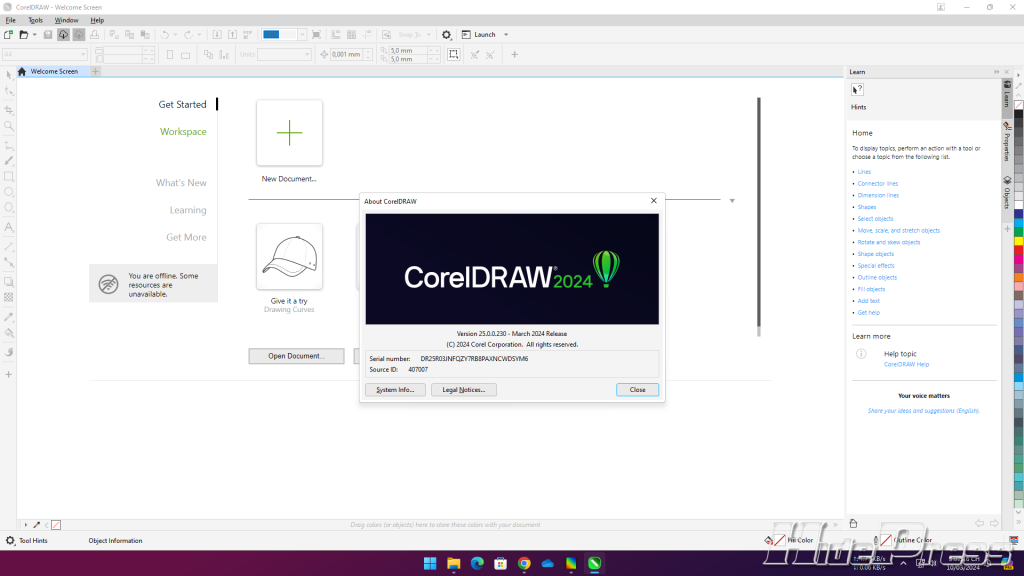Open the Options gear icon
The image size is (1024, 576).
click(447, 34)
